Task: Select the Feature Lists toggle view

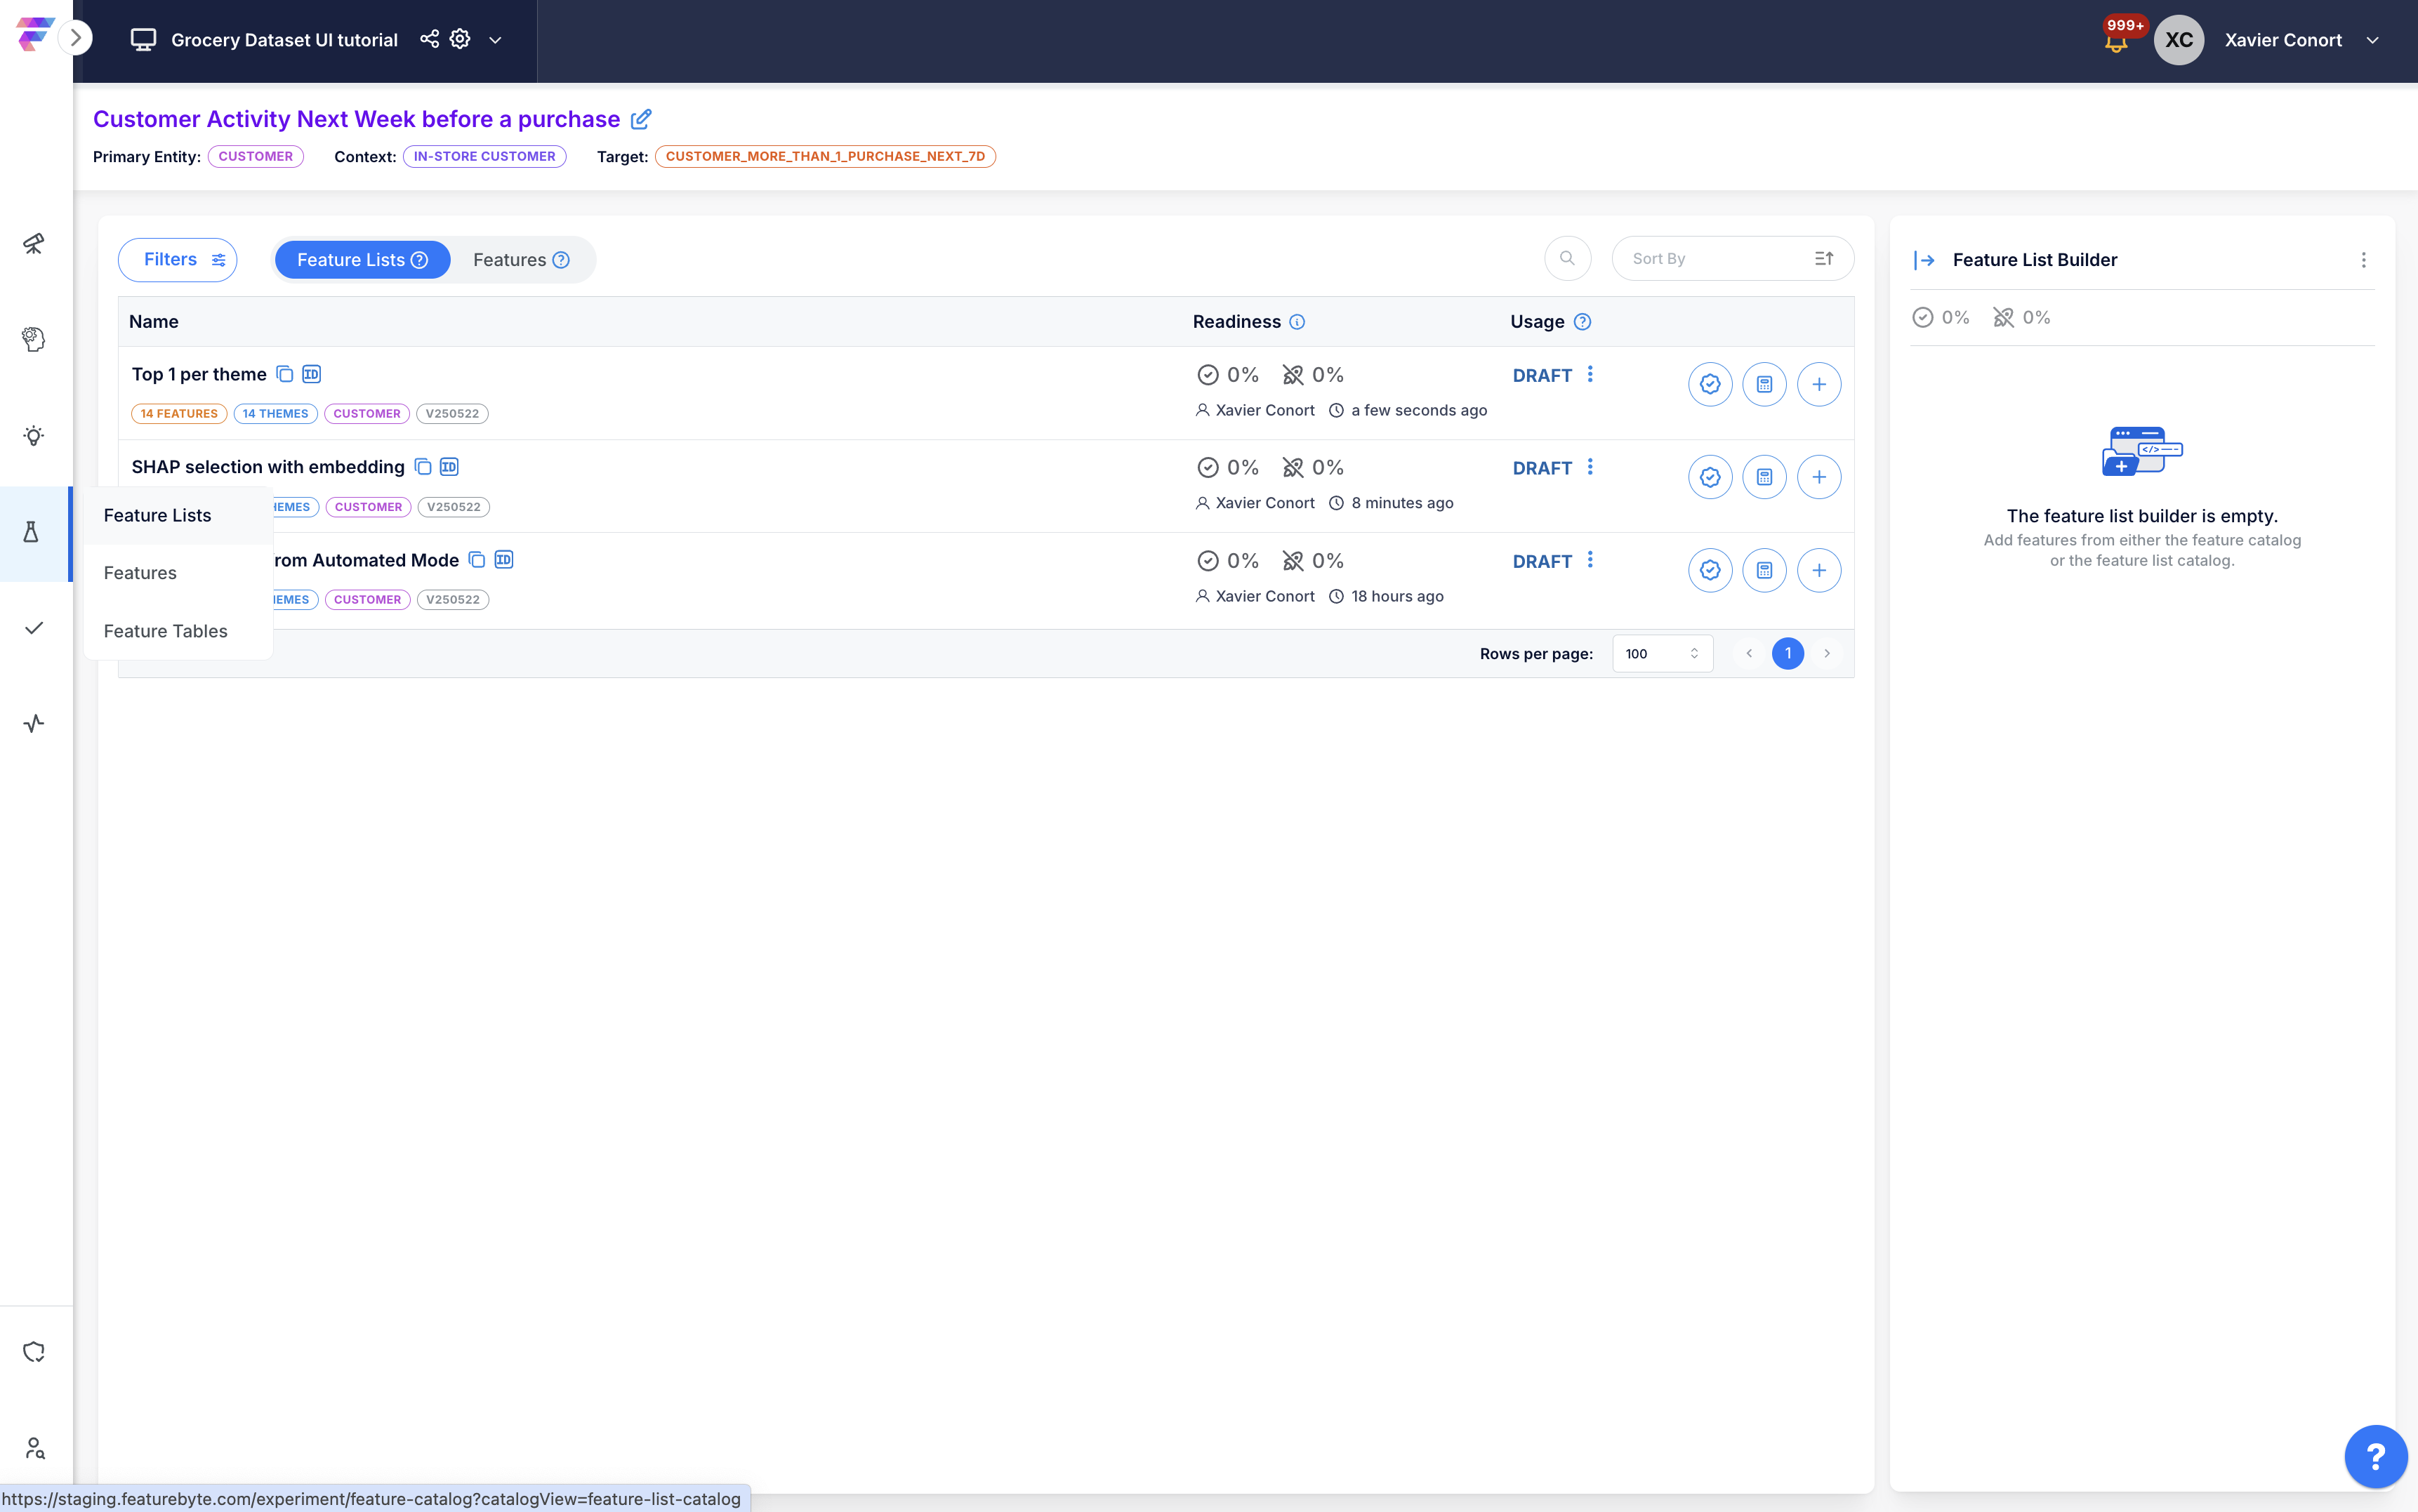Action: (362, 260)
